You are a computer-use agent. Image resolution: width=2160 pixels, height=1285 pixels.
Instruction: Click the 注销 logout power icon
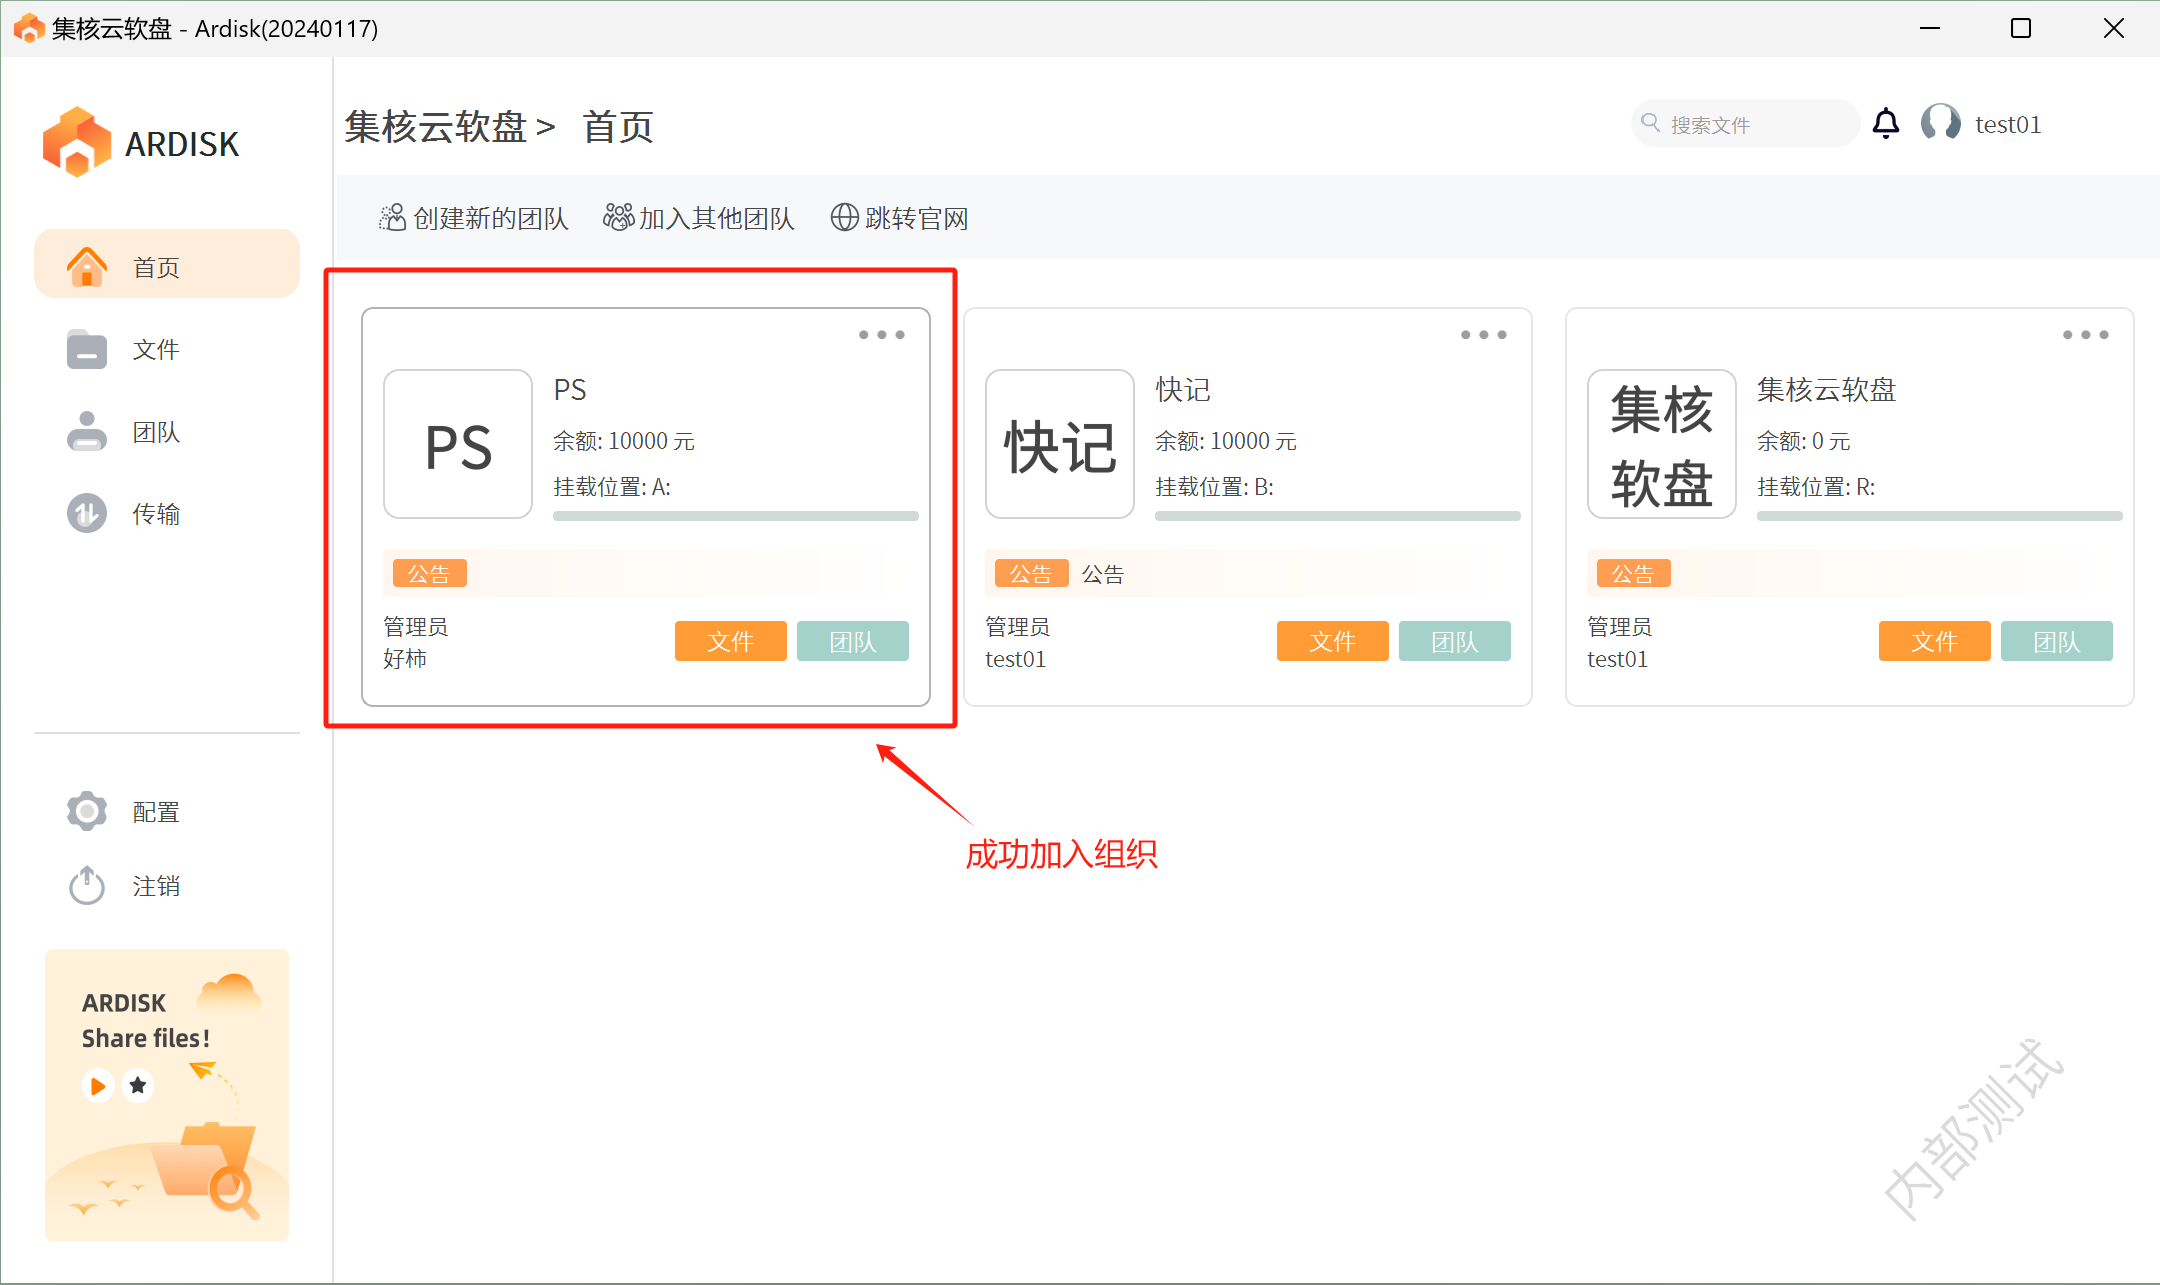(87, 885)
